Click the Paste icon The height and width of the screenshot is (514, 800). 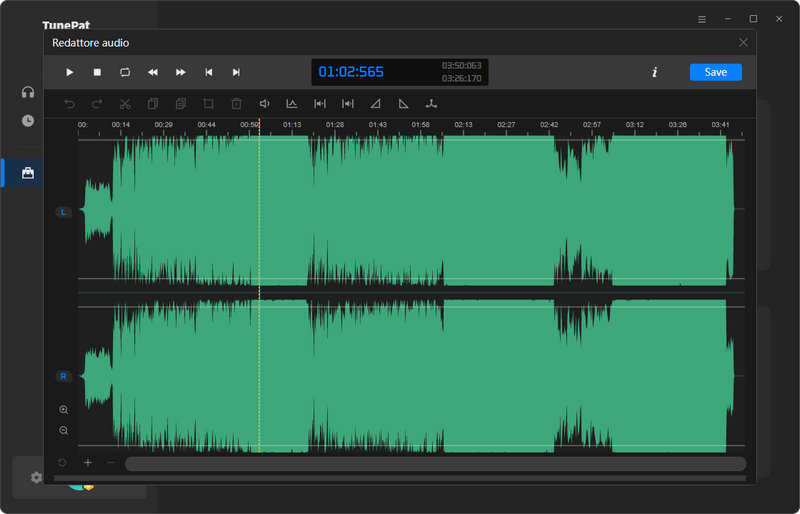pos(181,104)
